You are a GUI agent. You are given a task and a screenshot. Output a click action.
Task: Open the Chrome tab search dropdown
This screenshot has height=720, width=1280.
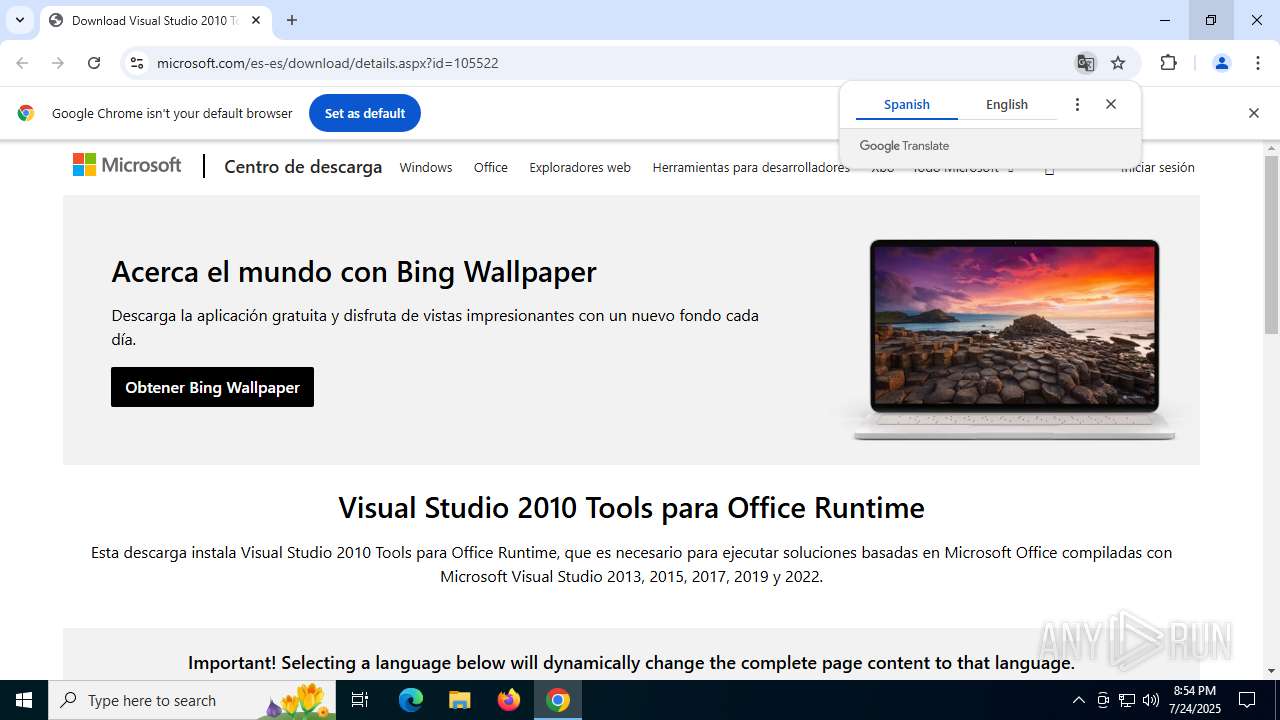(19, 20)
